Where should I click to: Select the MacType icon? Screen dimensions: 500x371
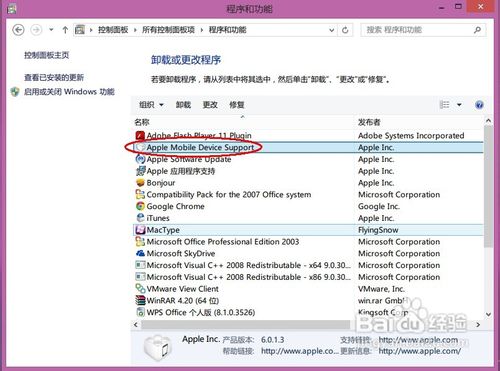coord(140,230)
